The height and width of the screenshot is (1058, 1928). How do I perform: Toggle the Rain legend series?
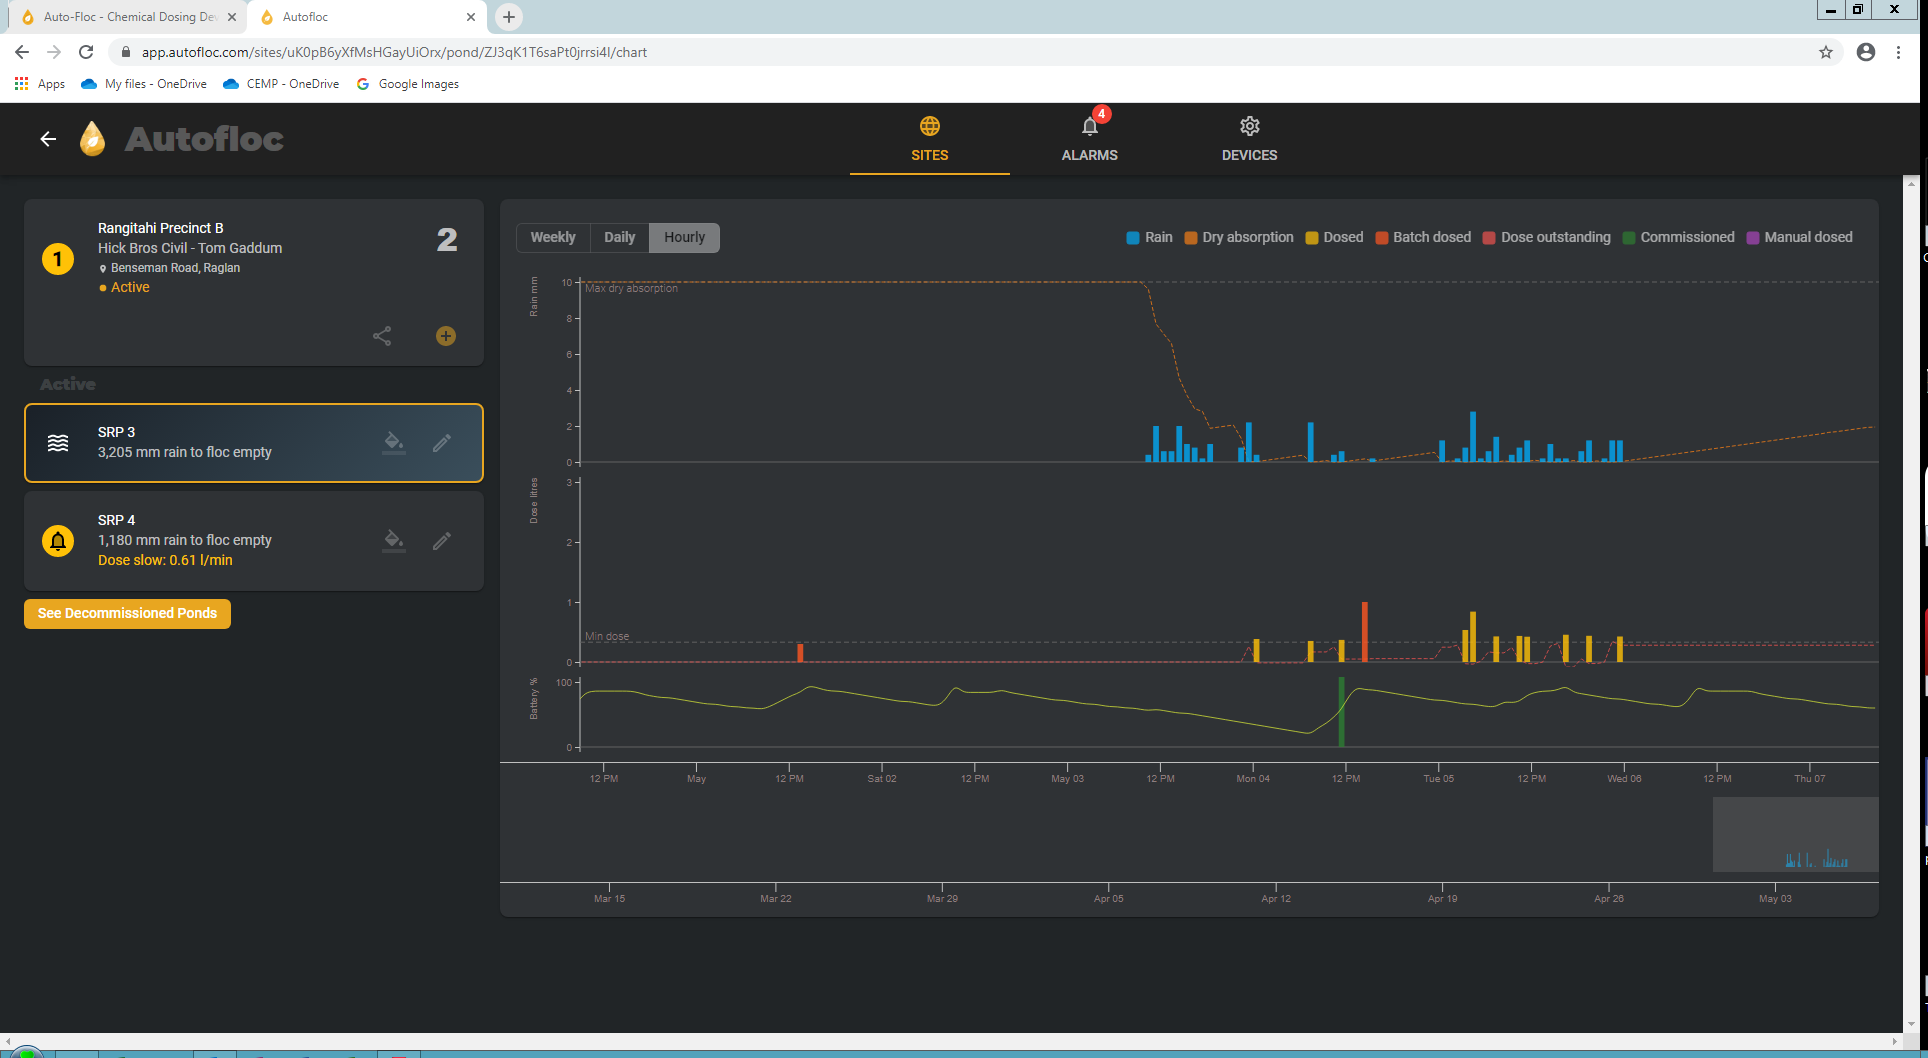pyautogui.click(x=1149, y=238)
